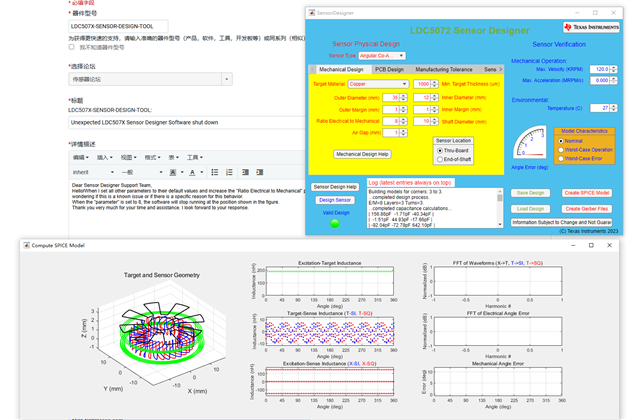Click the decrease indent icon in editor
Image resolution: width=640 pixels, height=420 pixels.
click(245, 172)
